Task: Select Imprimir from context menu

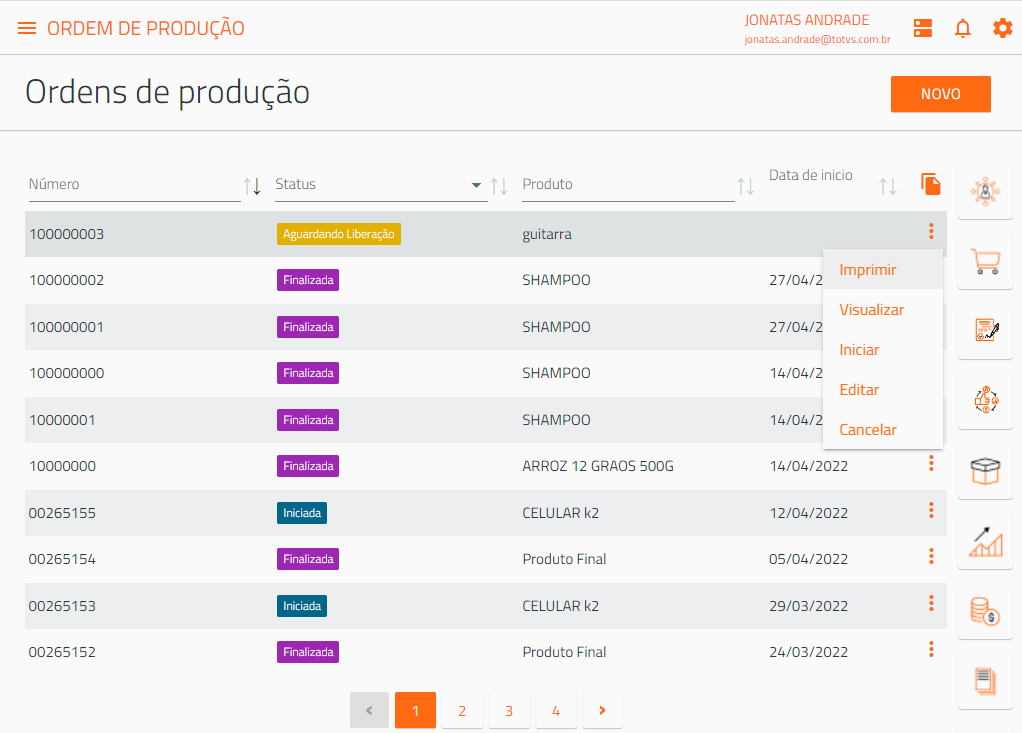Action: click(x=883, y=270)
